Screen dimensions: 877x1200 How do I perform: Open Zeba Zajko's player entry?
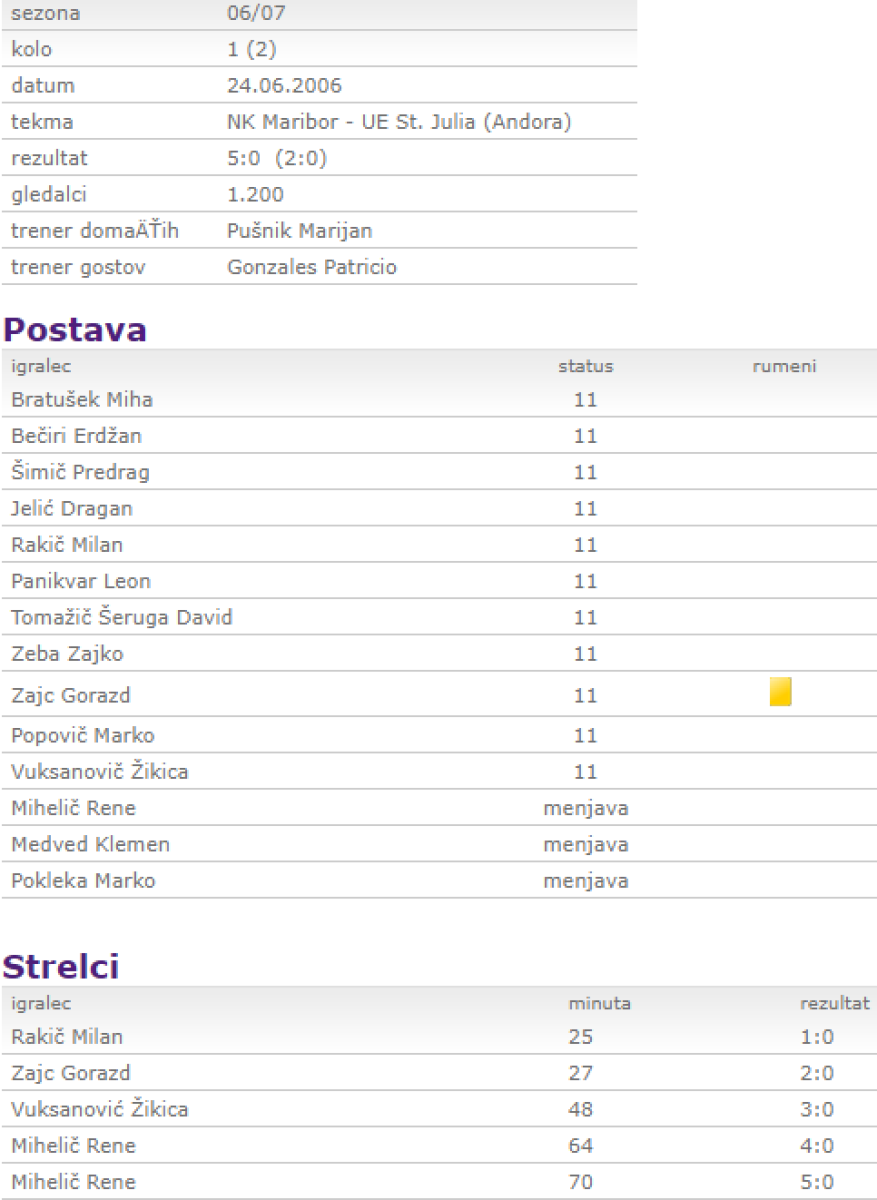tap(67, 654)
